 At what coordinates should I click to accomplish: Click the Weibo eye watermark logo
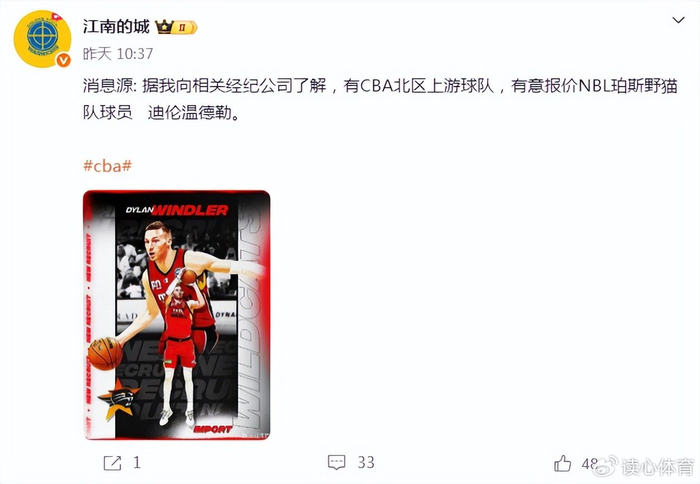pyautogui.click(x=607, y=465)
